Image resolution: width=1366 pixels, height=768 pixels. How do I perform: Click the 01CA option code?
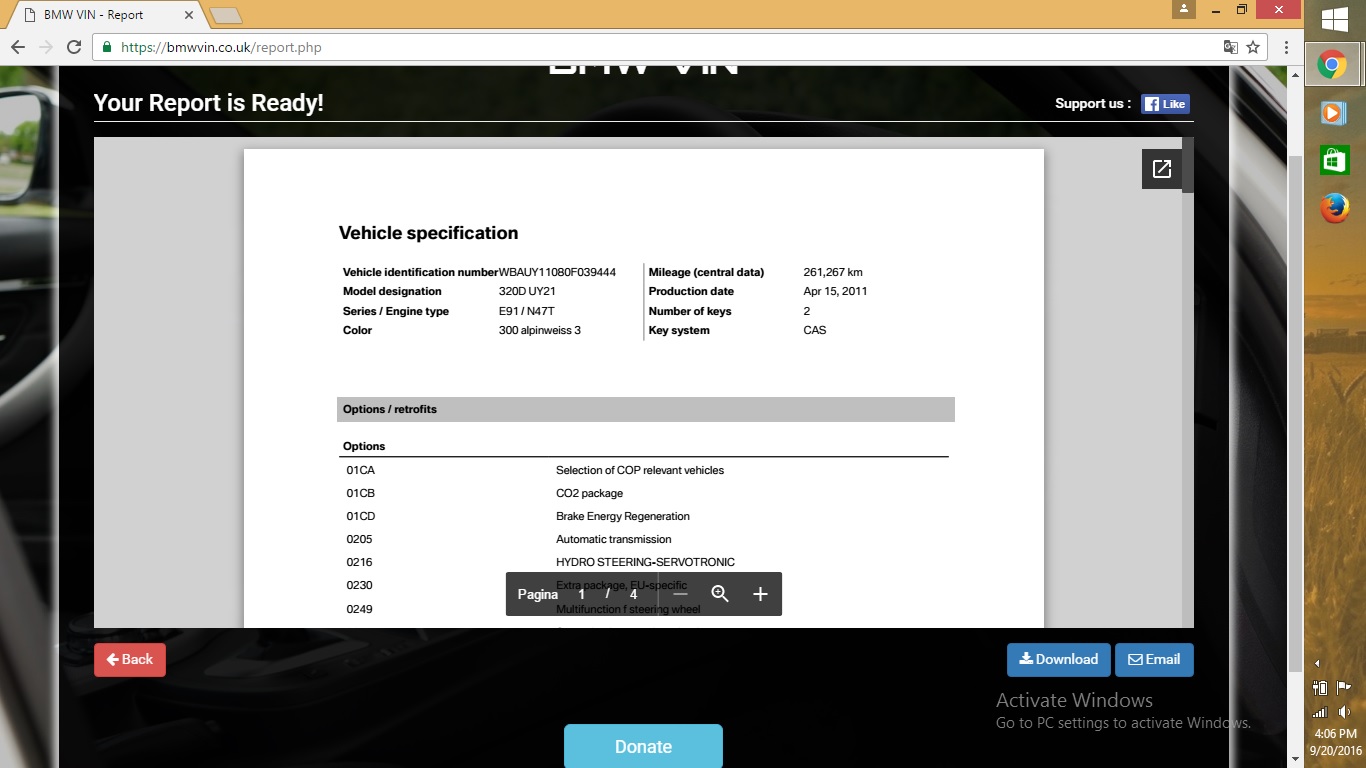(x=361, y=470)
